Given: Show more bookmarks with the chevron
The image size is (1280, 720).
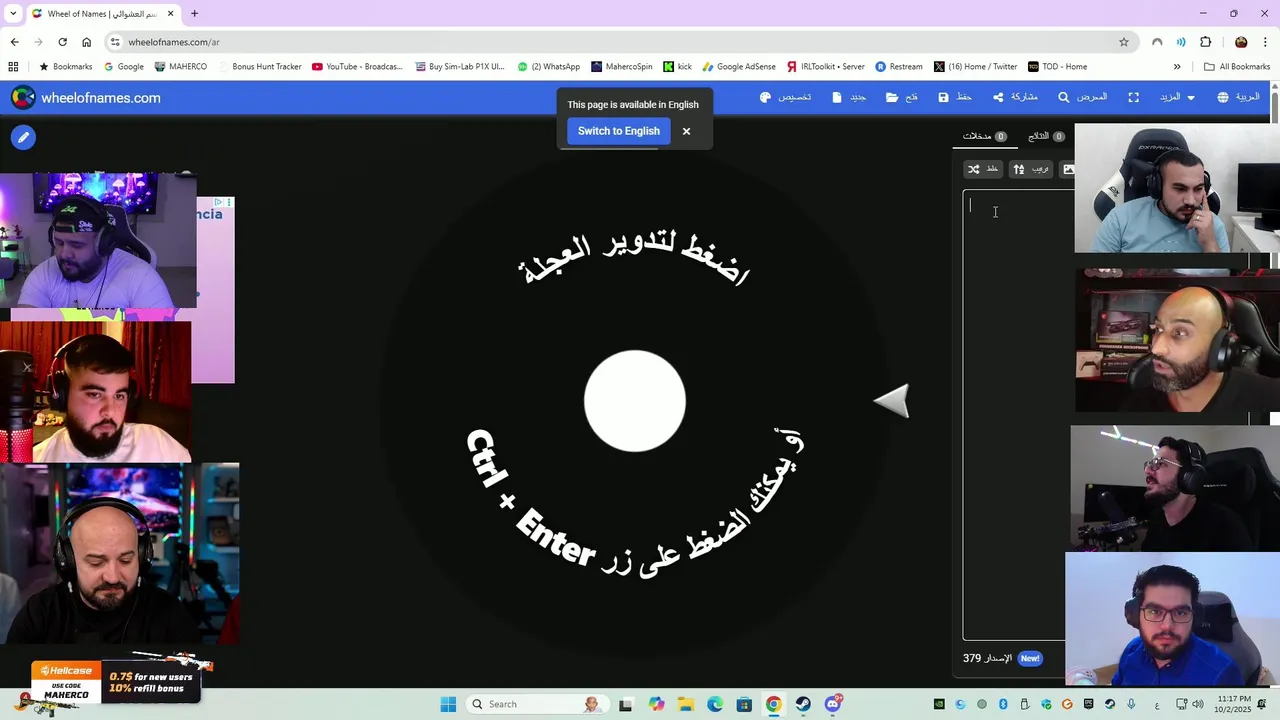Looking at the screenshot, I should coord(1177,67).
